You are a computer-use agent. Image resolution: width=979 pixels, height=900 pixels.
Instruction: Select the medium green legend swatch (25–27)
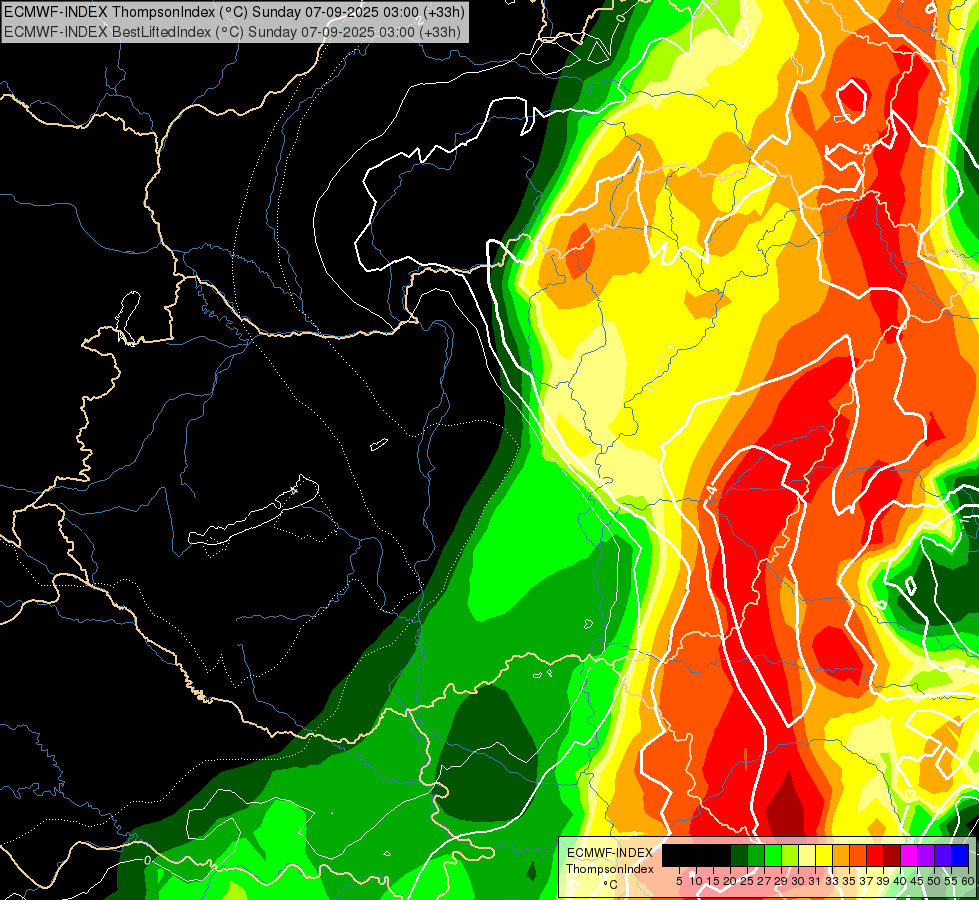(x=756, y=856)
